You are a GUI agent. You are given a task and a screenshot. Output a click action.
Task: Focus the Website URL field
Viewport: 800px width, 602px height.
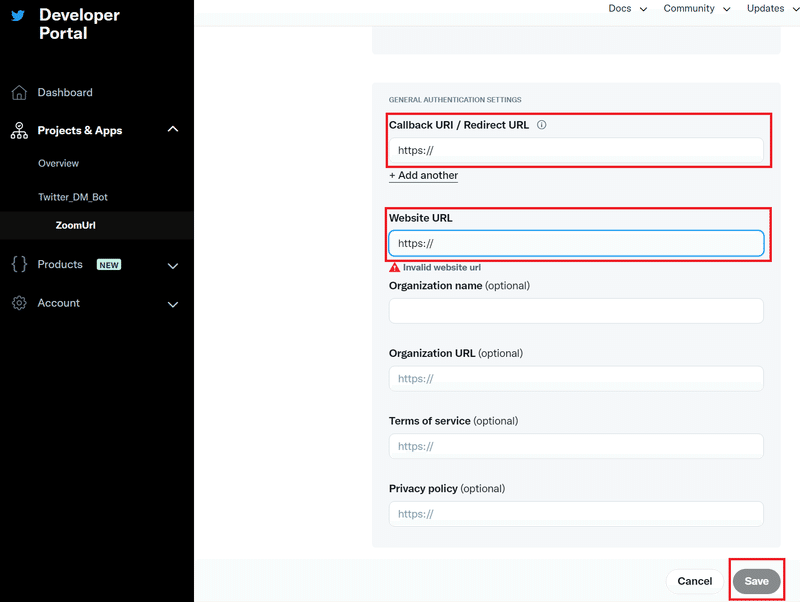pos(576,243)
